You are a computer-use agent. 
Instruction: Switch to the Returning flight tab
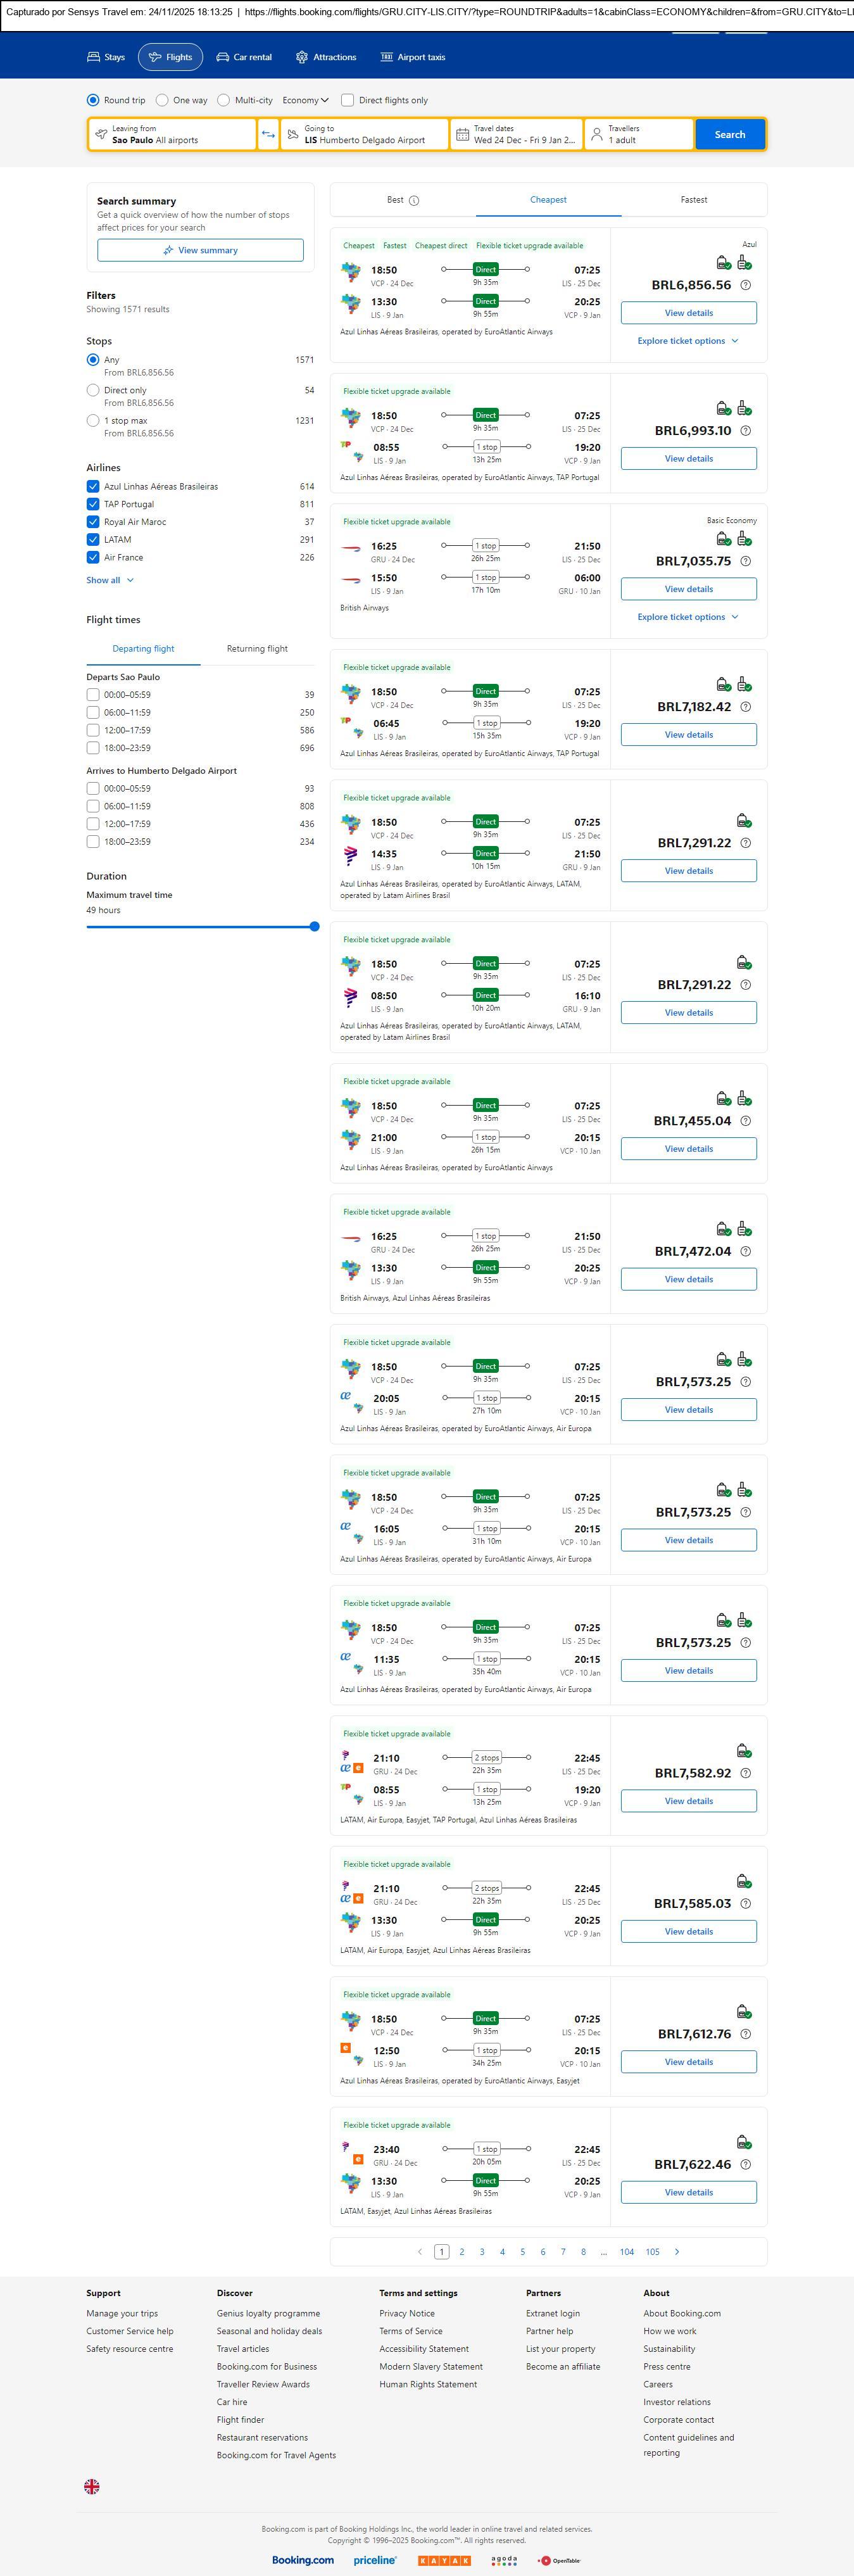click(257, 649)
